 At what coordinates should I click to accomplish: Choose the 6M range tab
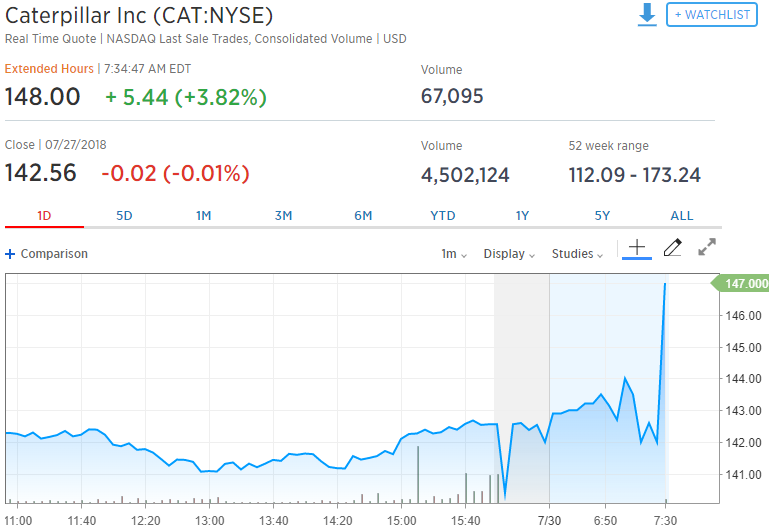tap(363, 215)
